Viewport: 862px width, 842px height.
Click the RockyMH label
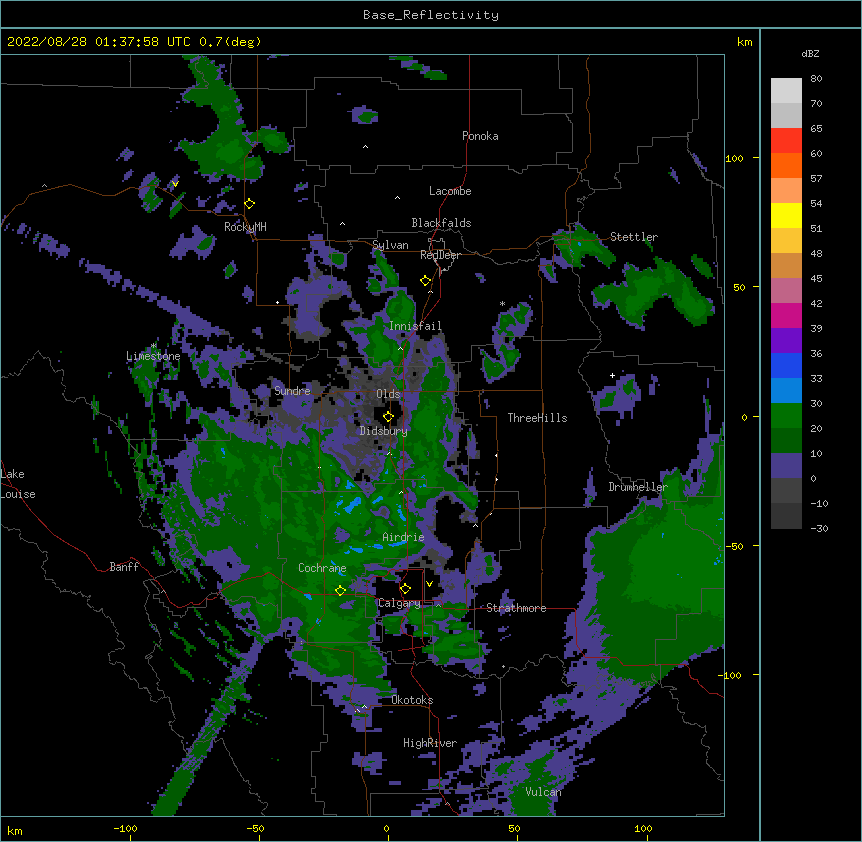(245, 227)
